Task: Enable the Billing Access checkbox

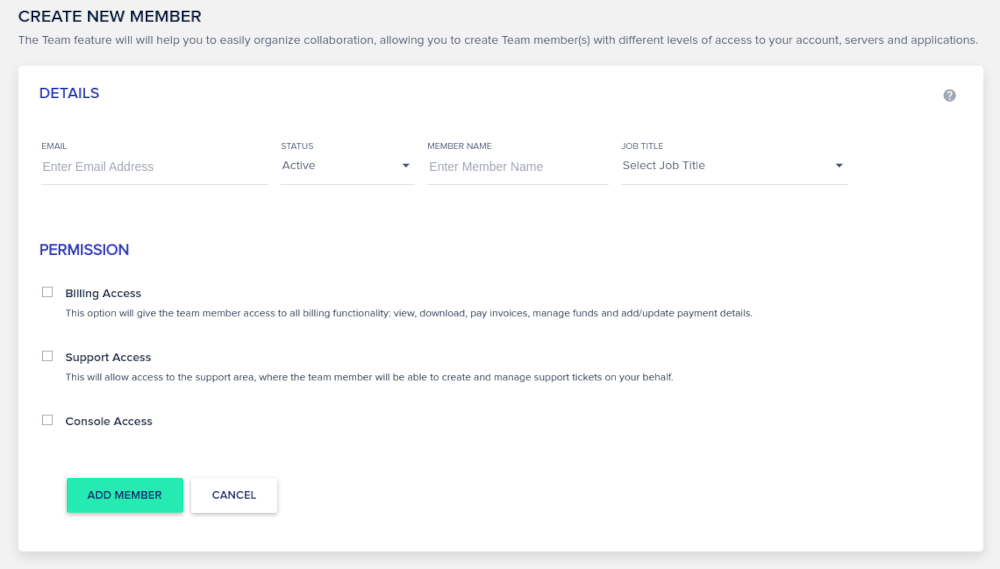Action: point(47,292)
